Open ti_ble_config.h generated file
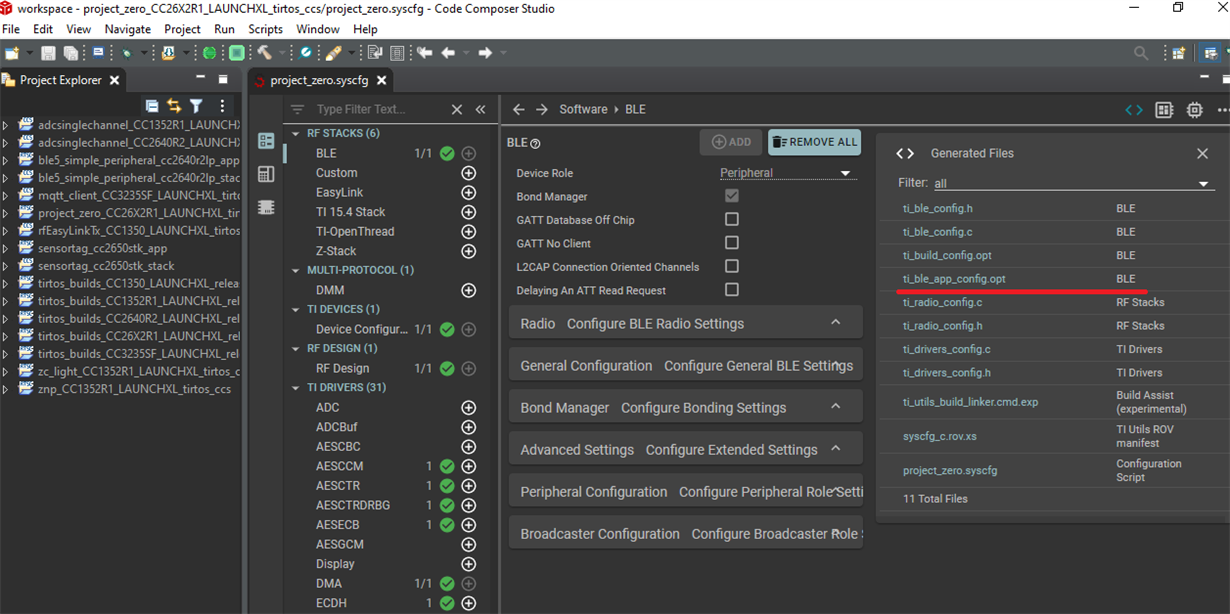 [938, 208]
